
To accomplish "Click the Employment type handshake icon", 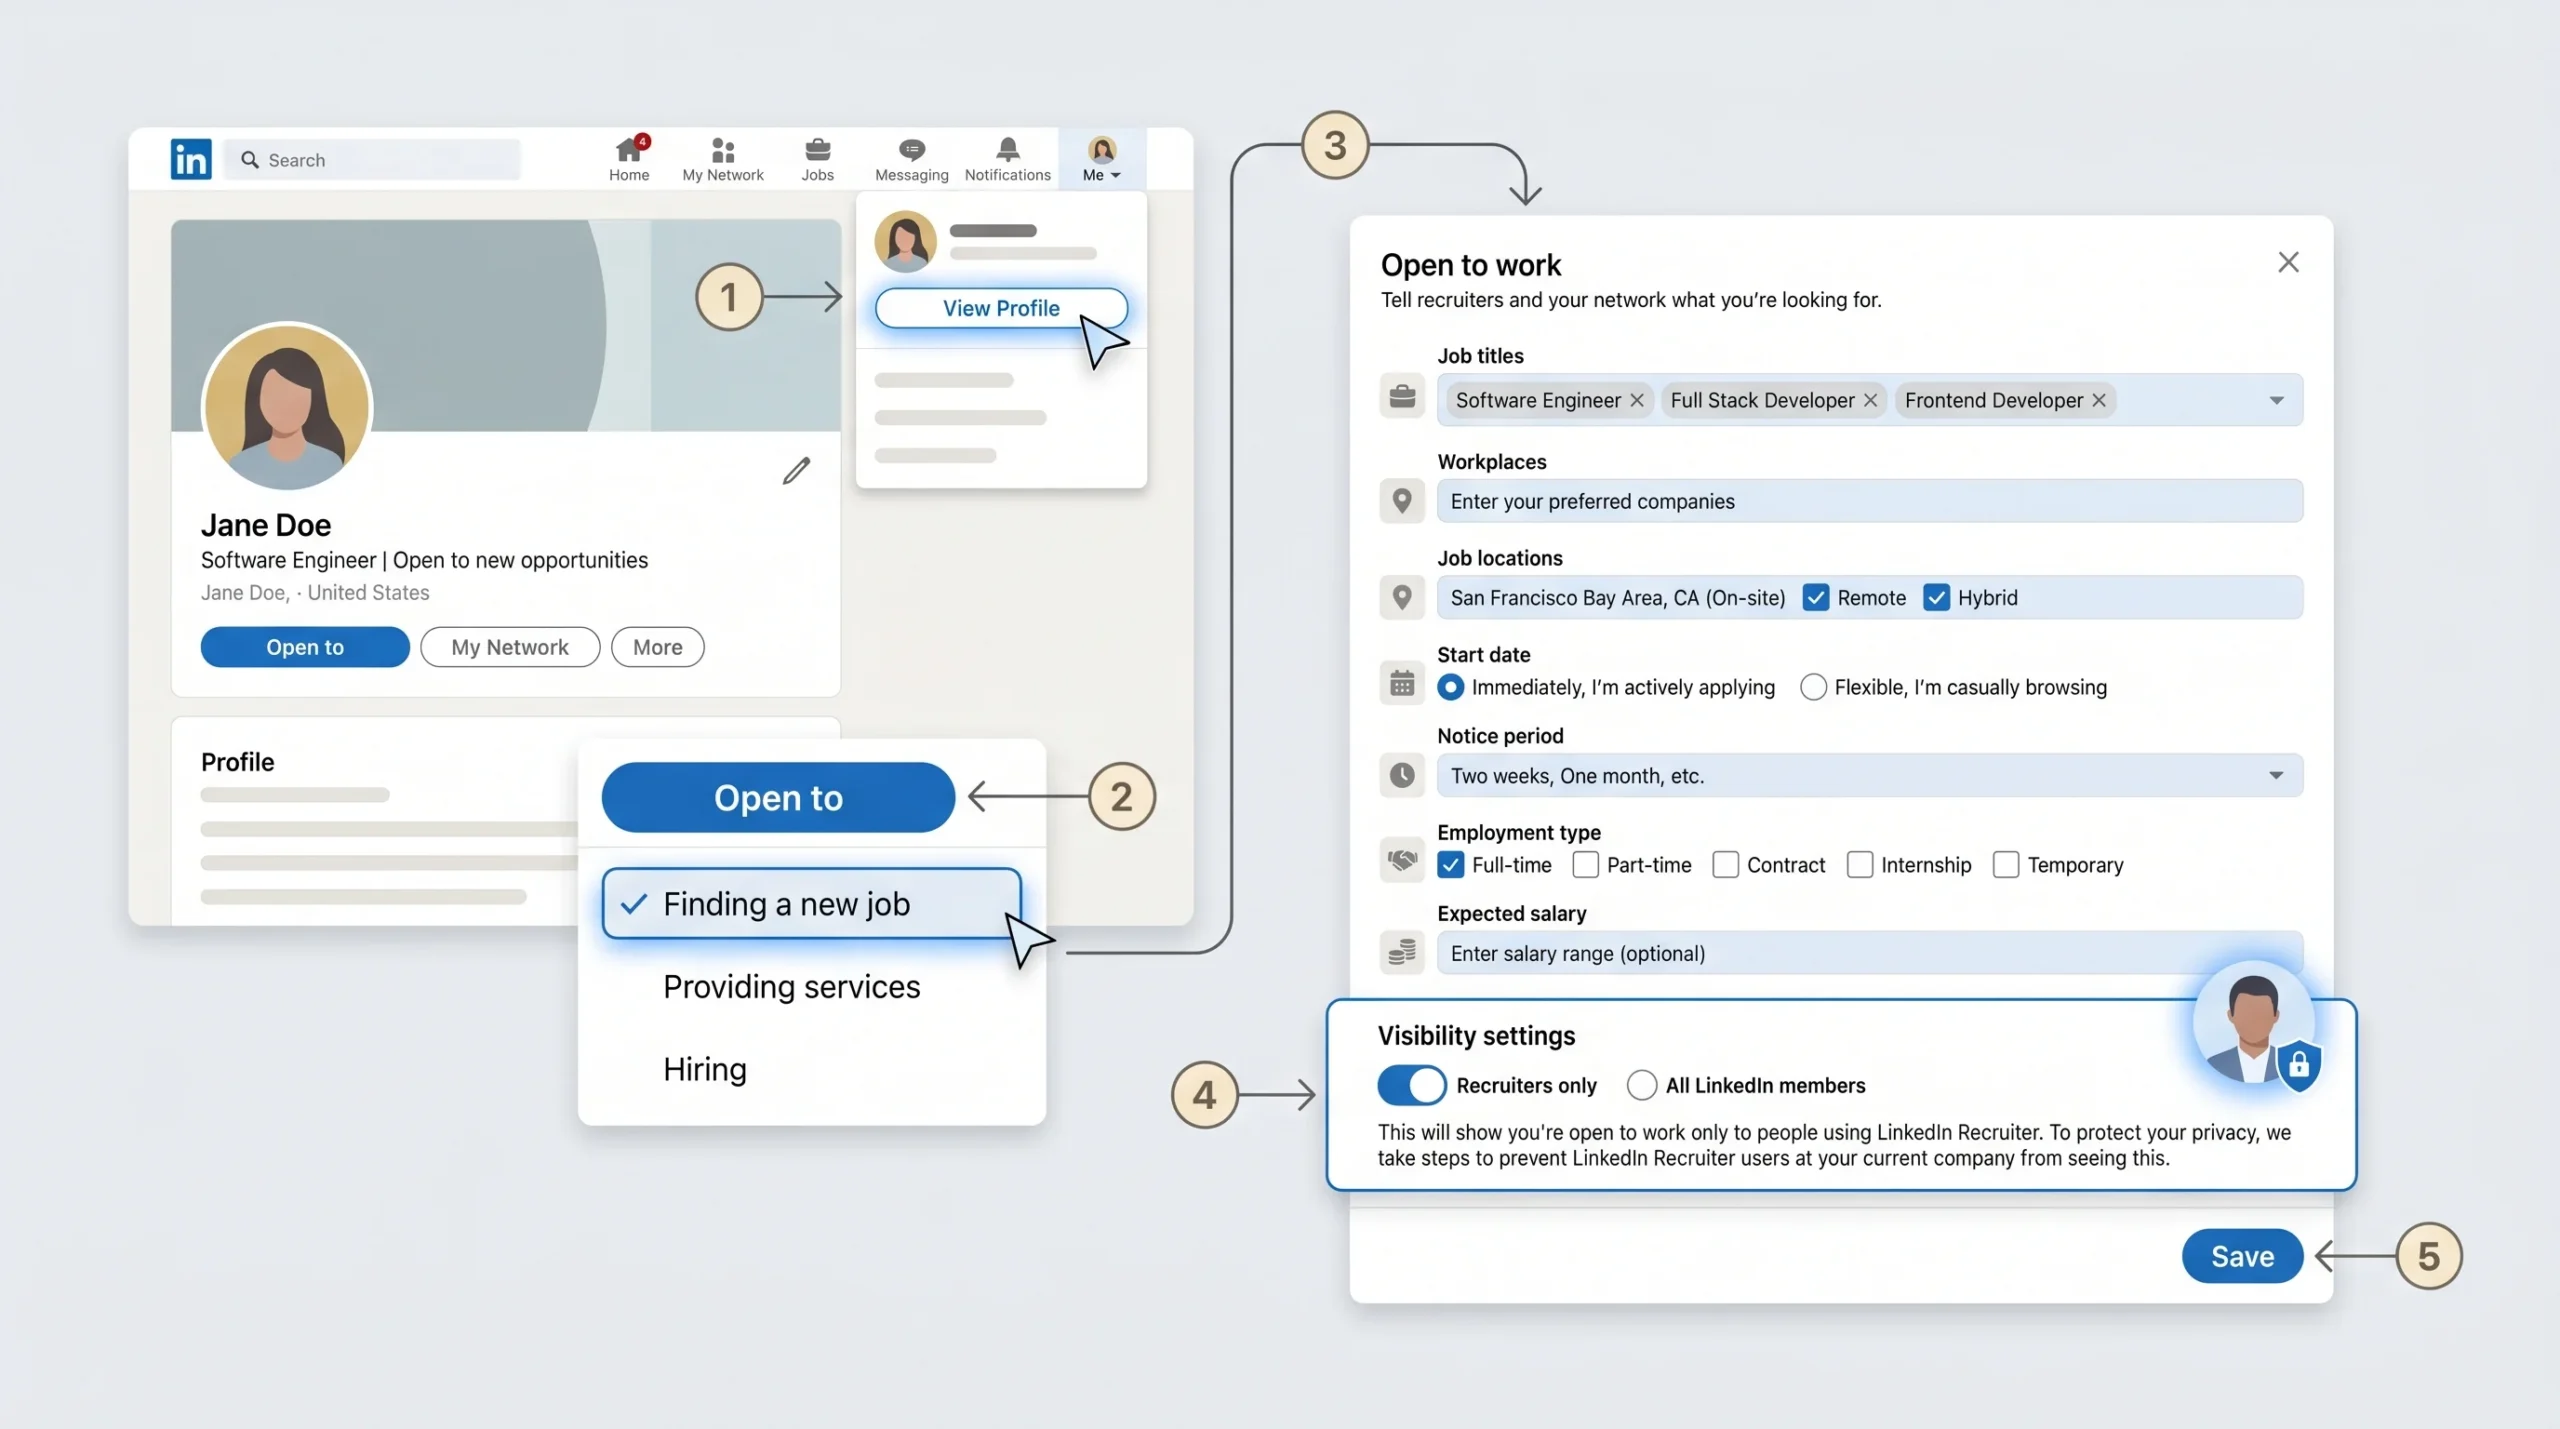I will 1402,860.
